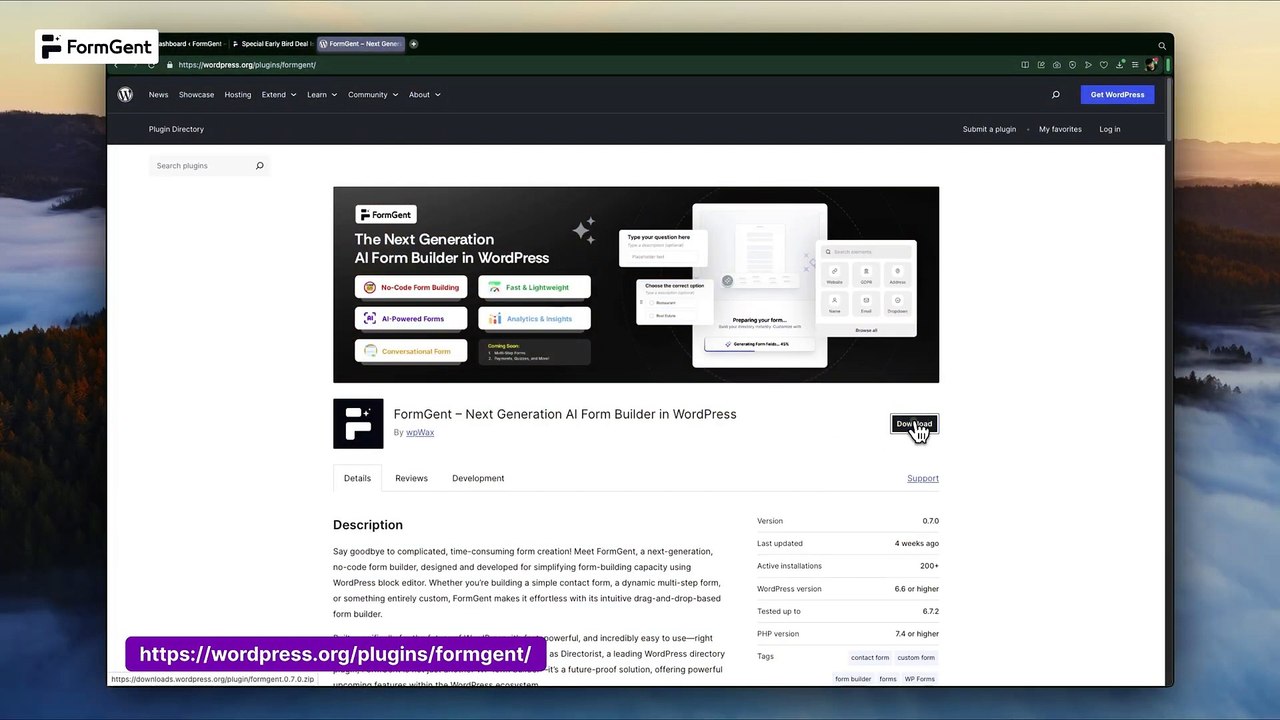
Task: Click the '7.4 or higher' PHP version value
Action: pyautogui.click(x=917, y=634)
